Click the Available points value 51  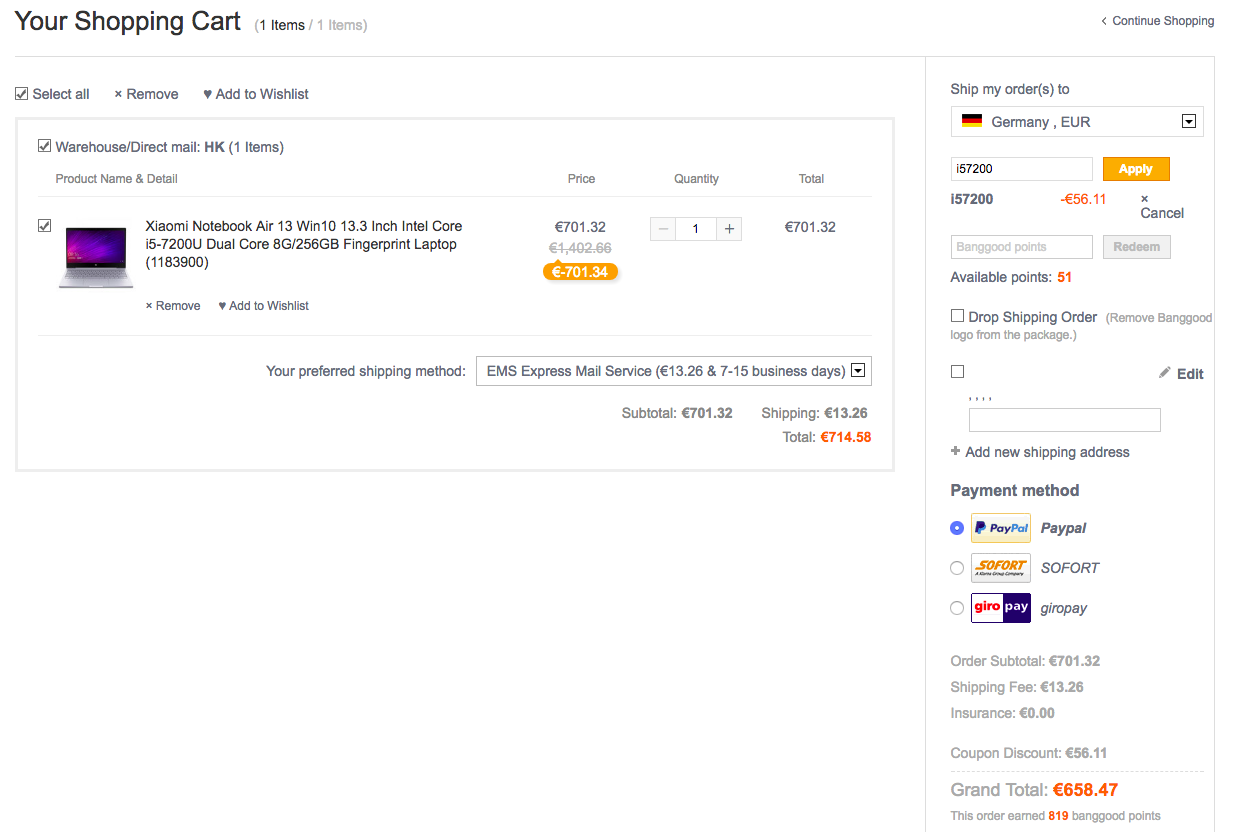(x=1064, y=277)
